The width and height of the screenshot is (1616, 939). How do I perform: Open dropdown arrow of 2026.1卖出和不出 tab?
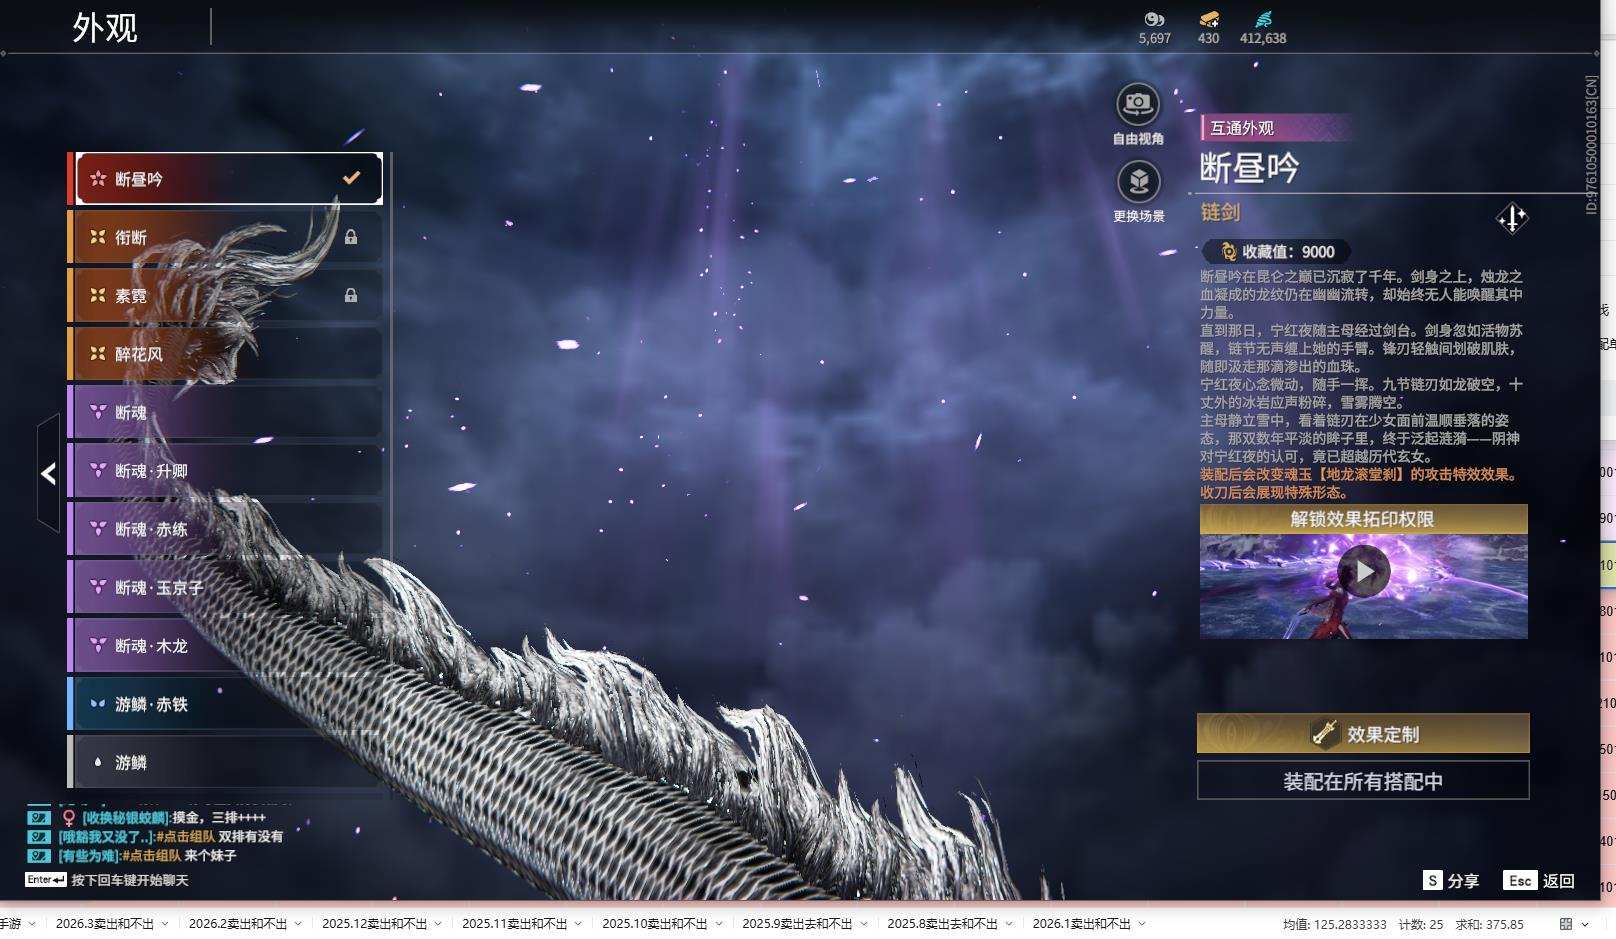[1142, 924]
